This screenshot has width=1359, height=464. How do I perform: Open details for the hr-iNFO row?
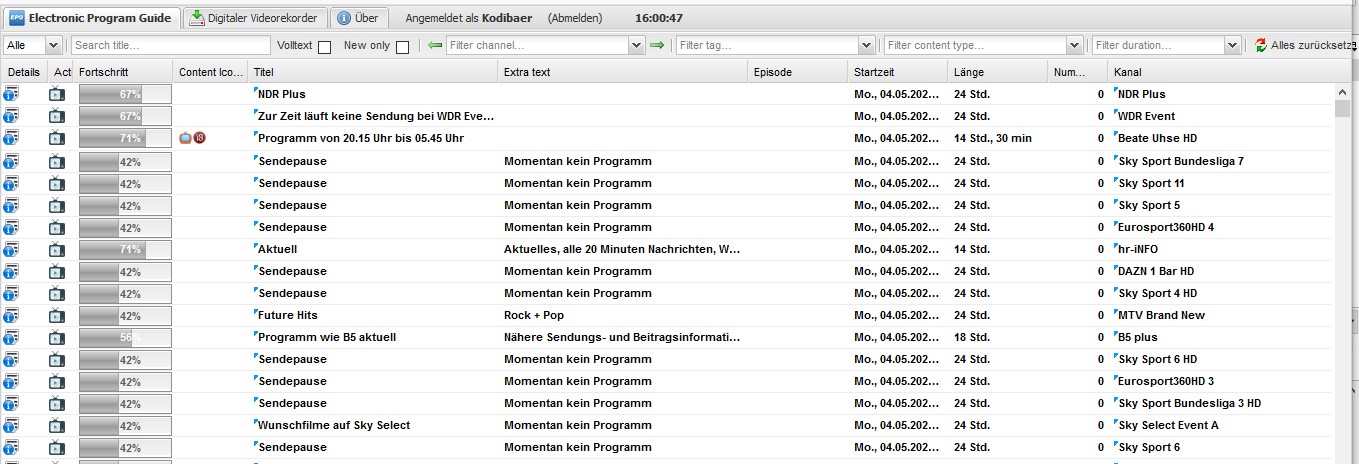tap(11, 248)
